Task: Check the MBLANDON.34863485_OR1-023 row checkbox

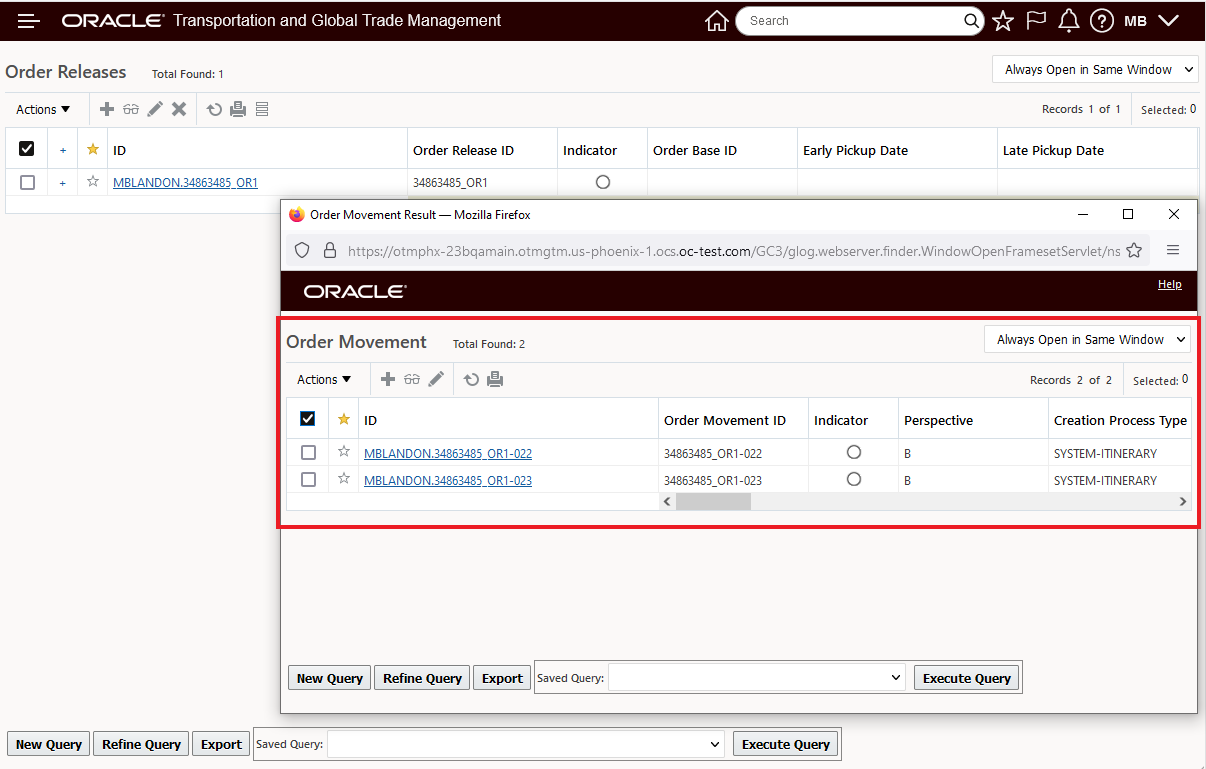Action: point(308,479)
